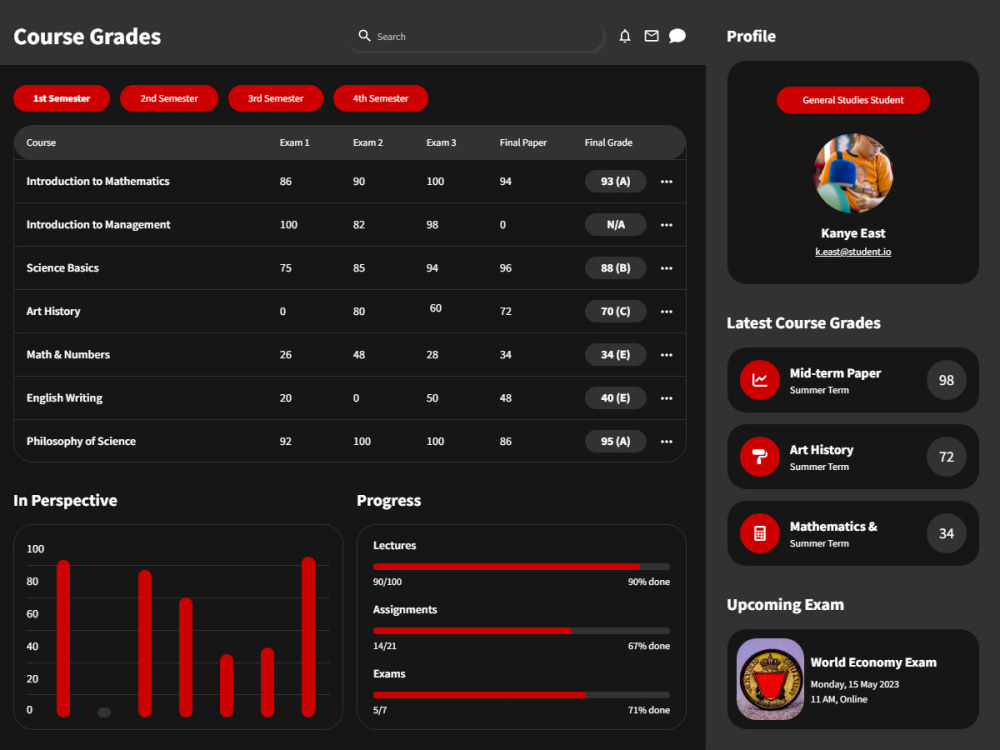Click the first red bar in chart
This screenshot has height=750, width=1000.
coord(63,639)
